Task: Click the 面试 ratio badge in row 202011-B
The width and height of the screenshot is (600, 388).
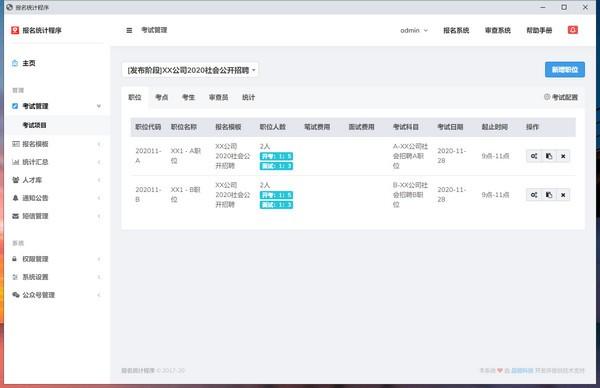Action: [x=276, y=205]
